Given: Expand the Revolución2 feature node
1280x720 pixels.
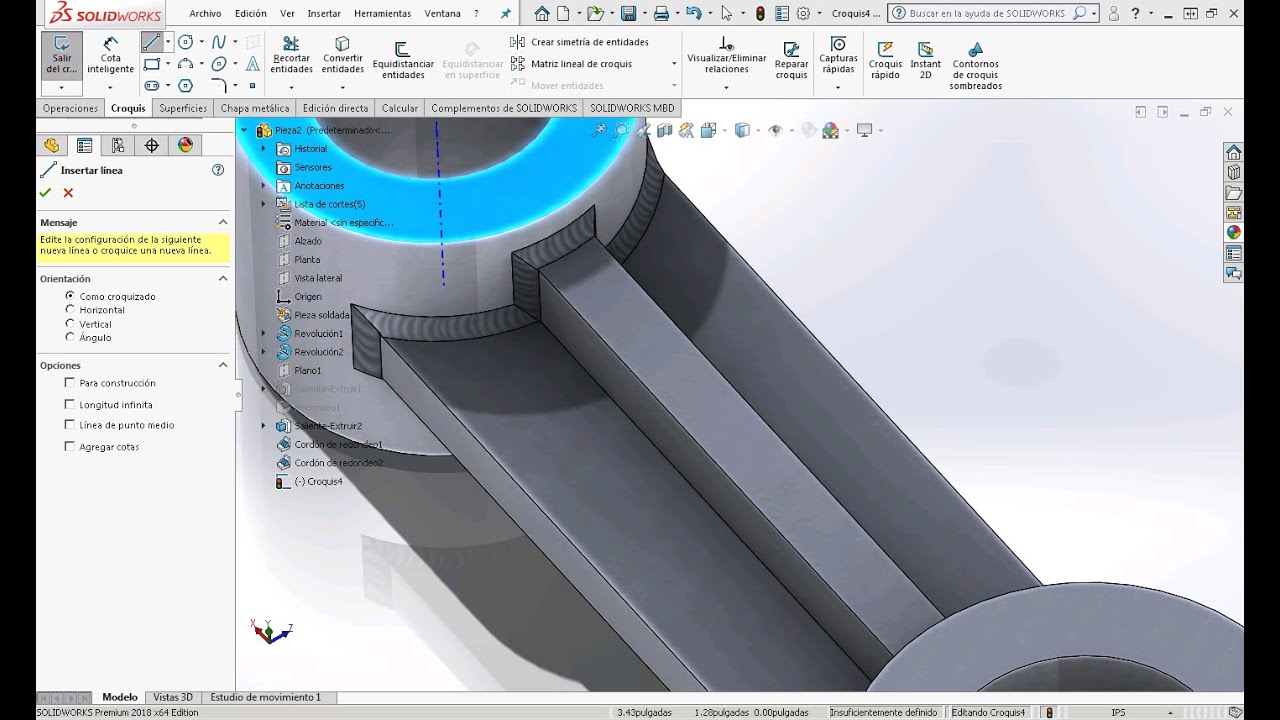Looking at the screenshot, I should 264,352.
